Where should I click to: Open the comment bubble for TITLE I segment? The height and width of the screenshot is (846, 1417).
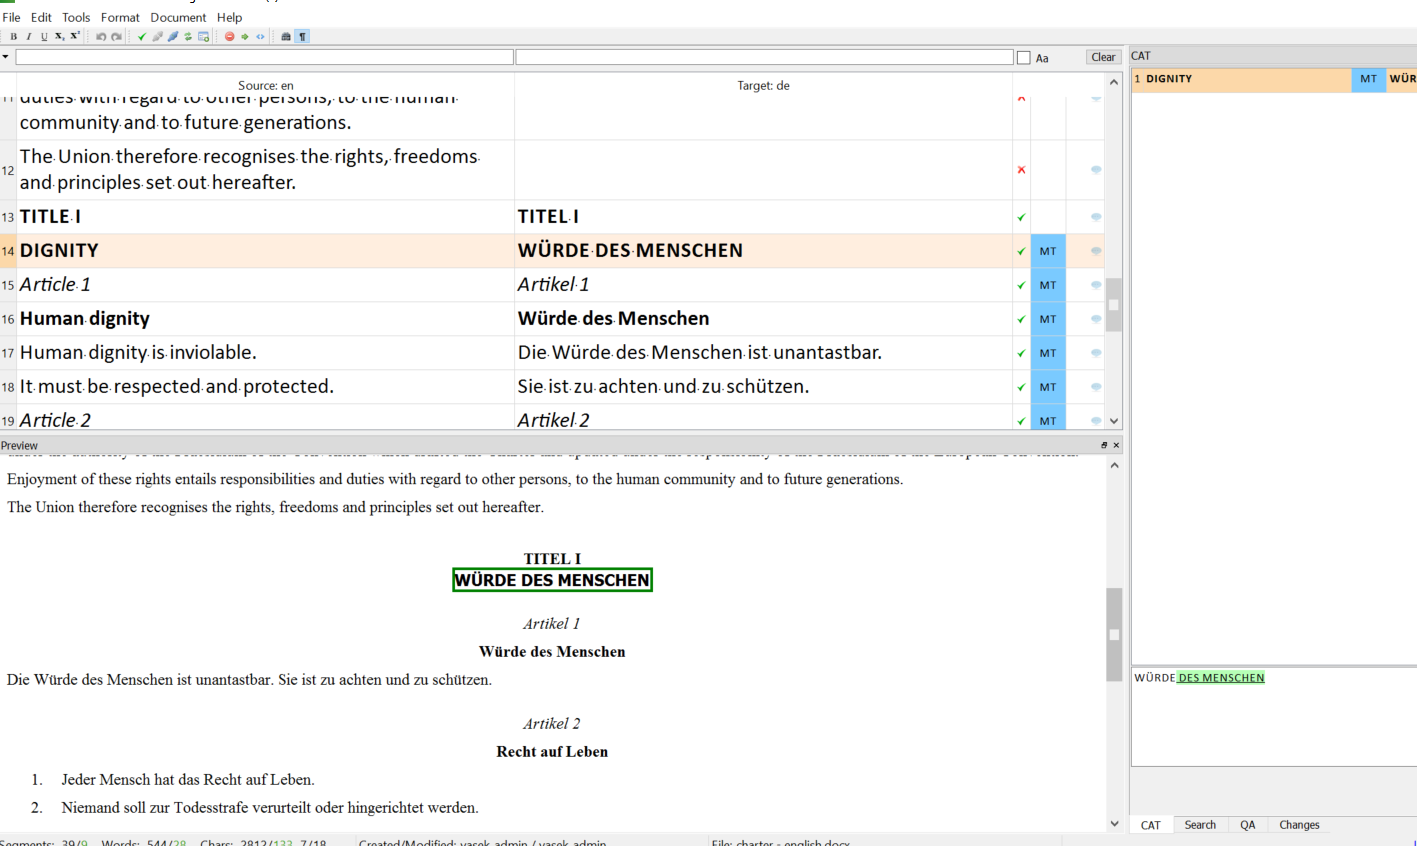pos(1096,217)
